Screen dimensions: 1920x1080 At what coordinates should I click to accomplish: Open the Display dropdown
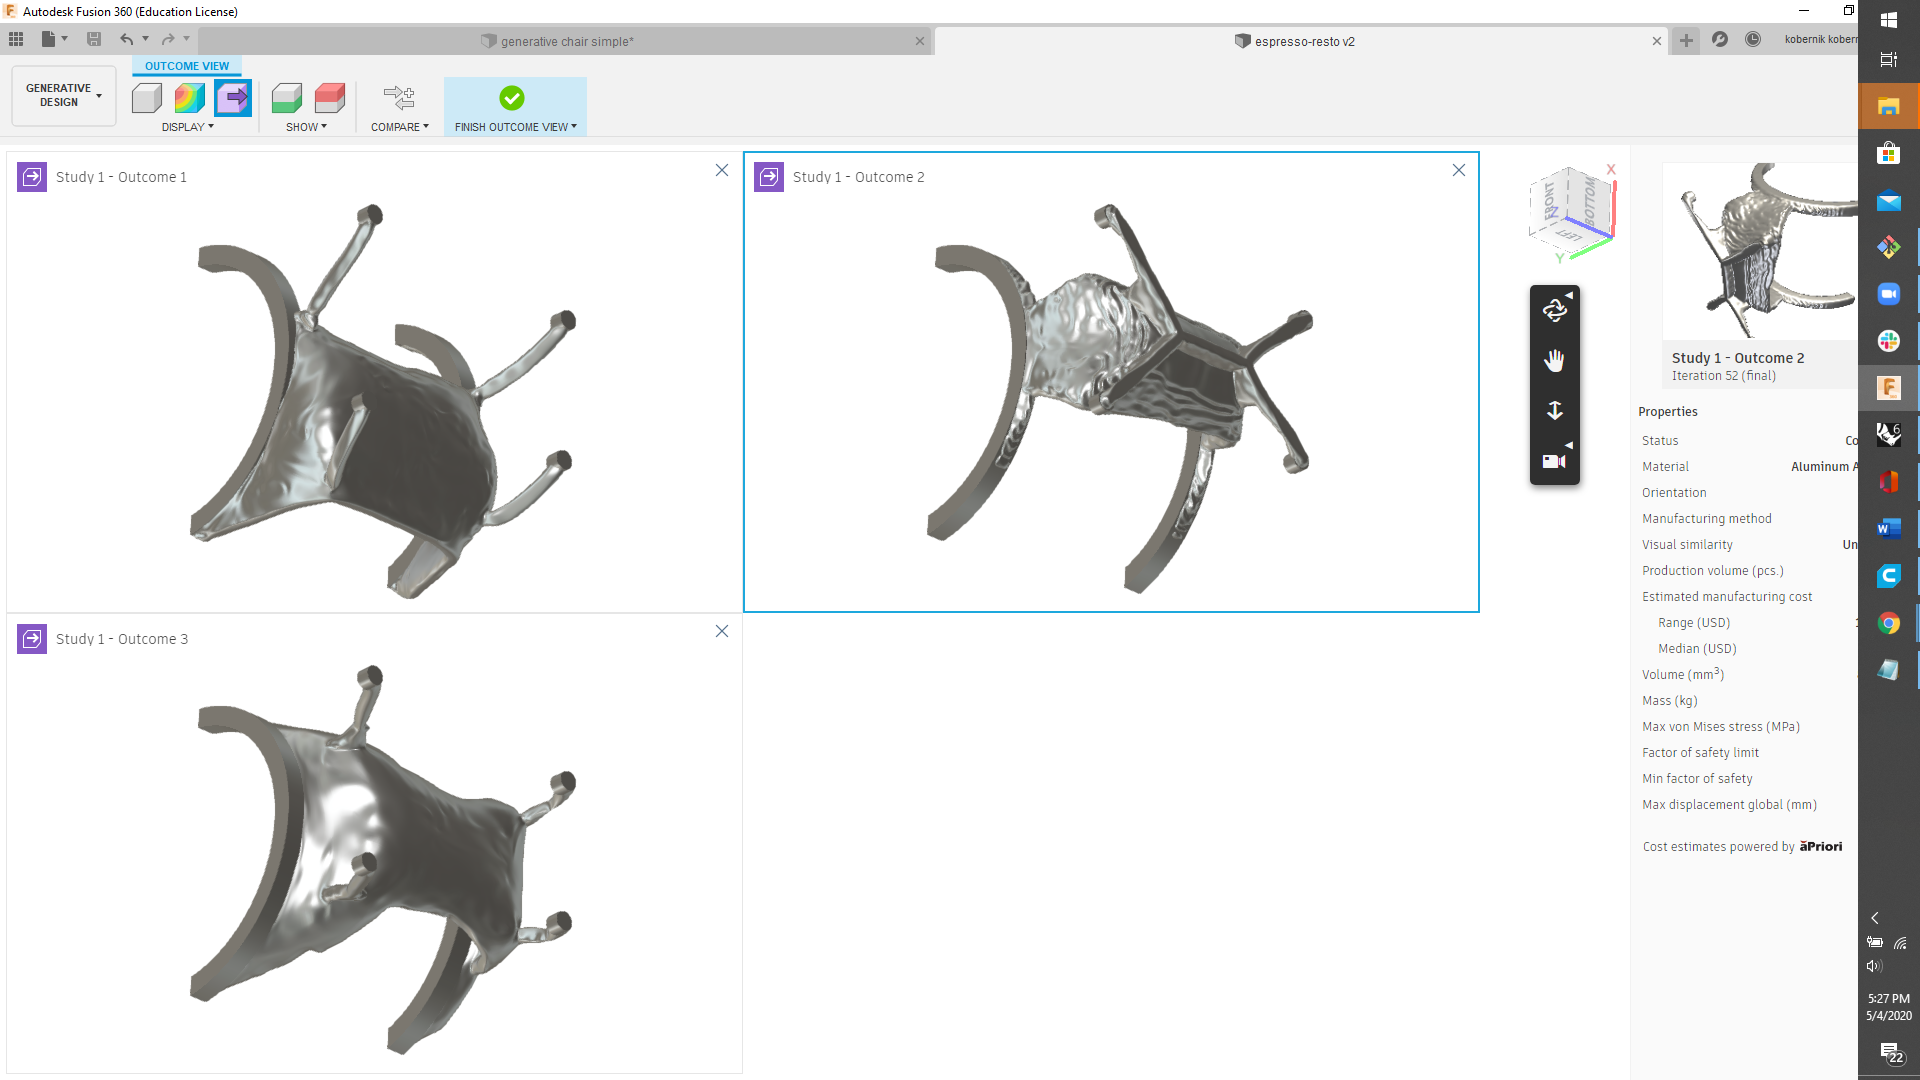(x=188, y=127)
